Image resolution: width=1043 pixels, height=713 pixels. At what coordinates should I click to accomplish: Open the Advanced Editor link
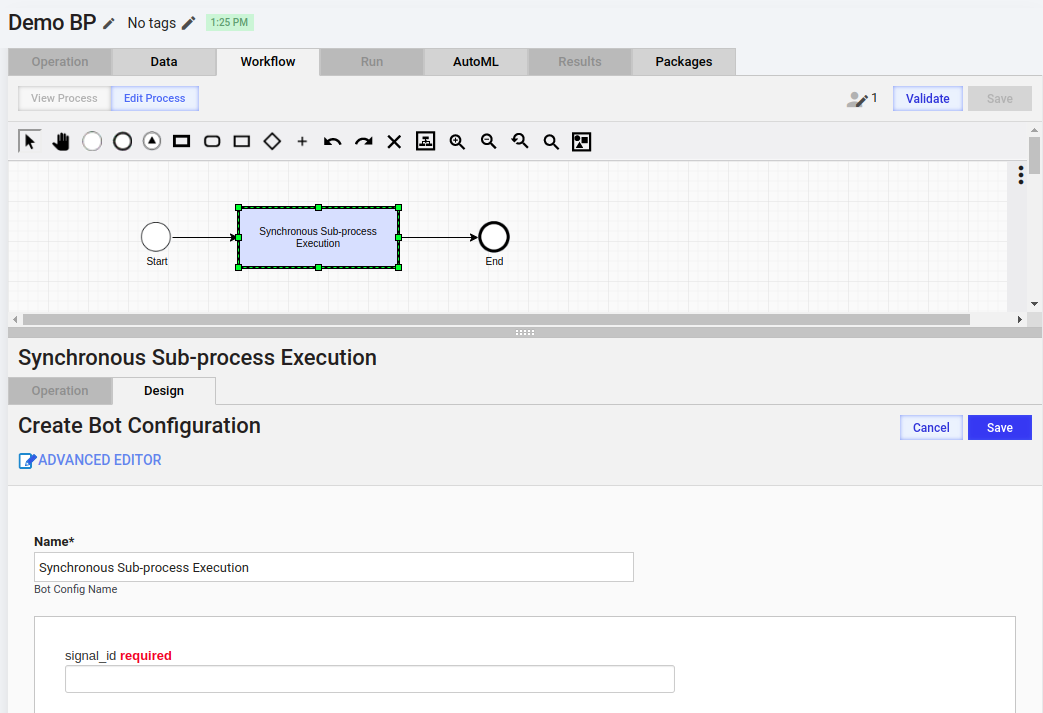pos(90,460)
